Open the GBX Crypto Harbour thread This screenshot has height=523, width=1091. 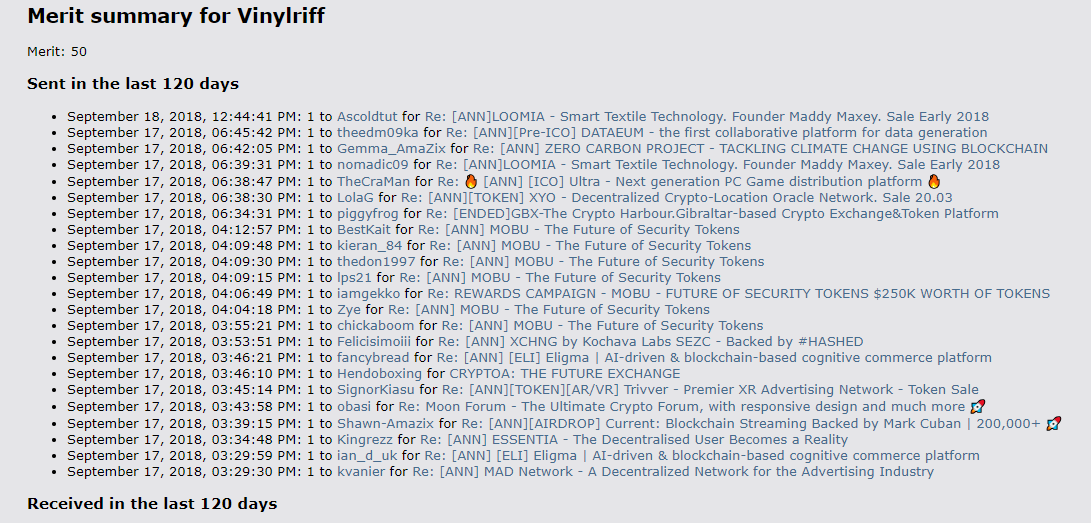point(712,214)
